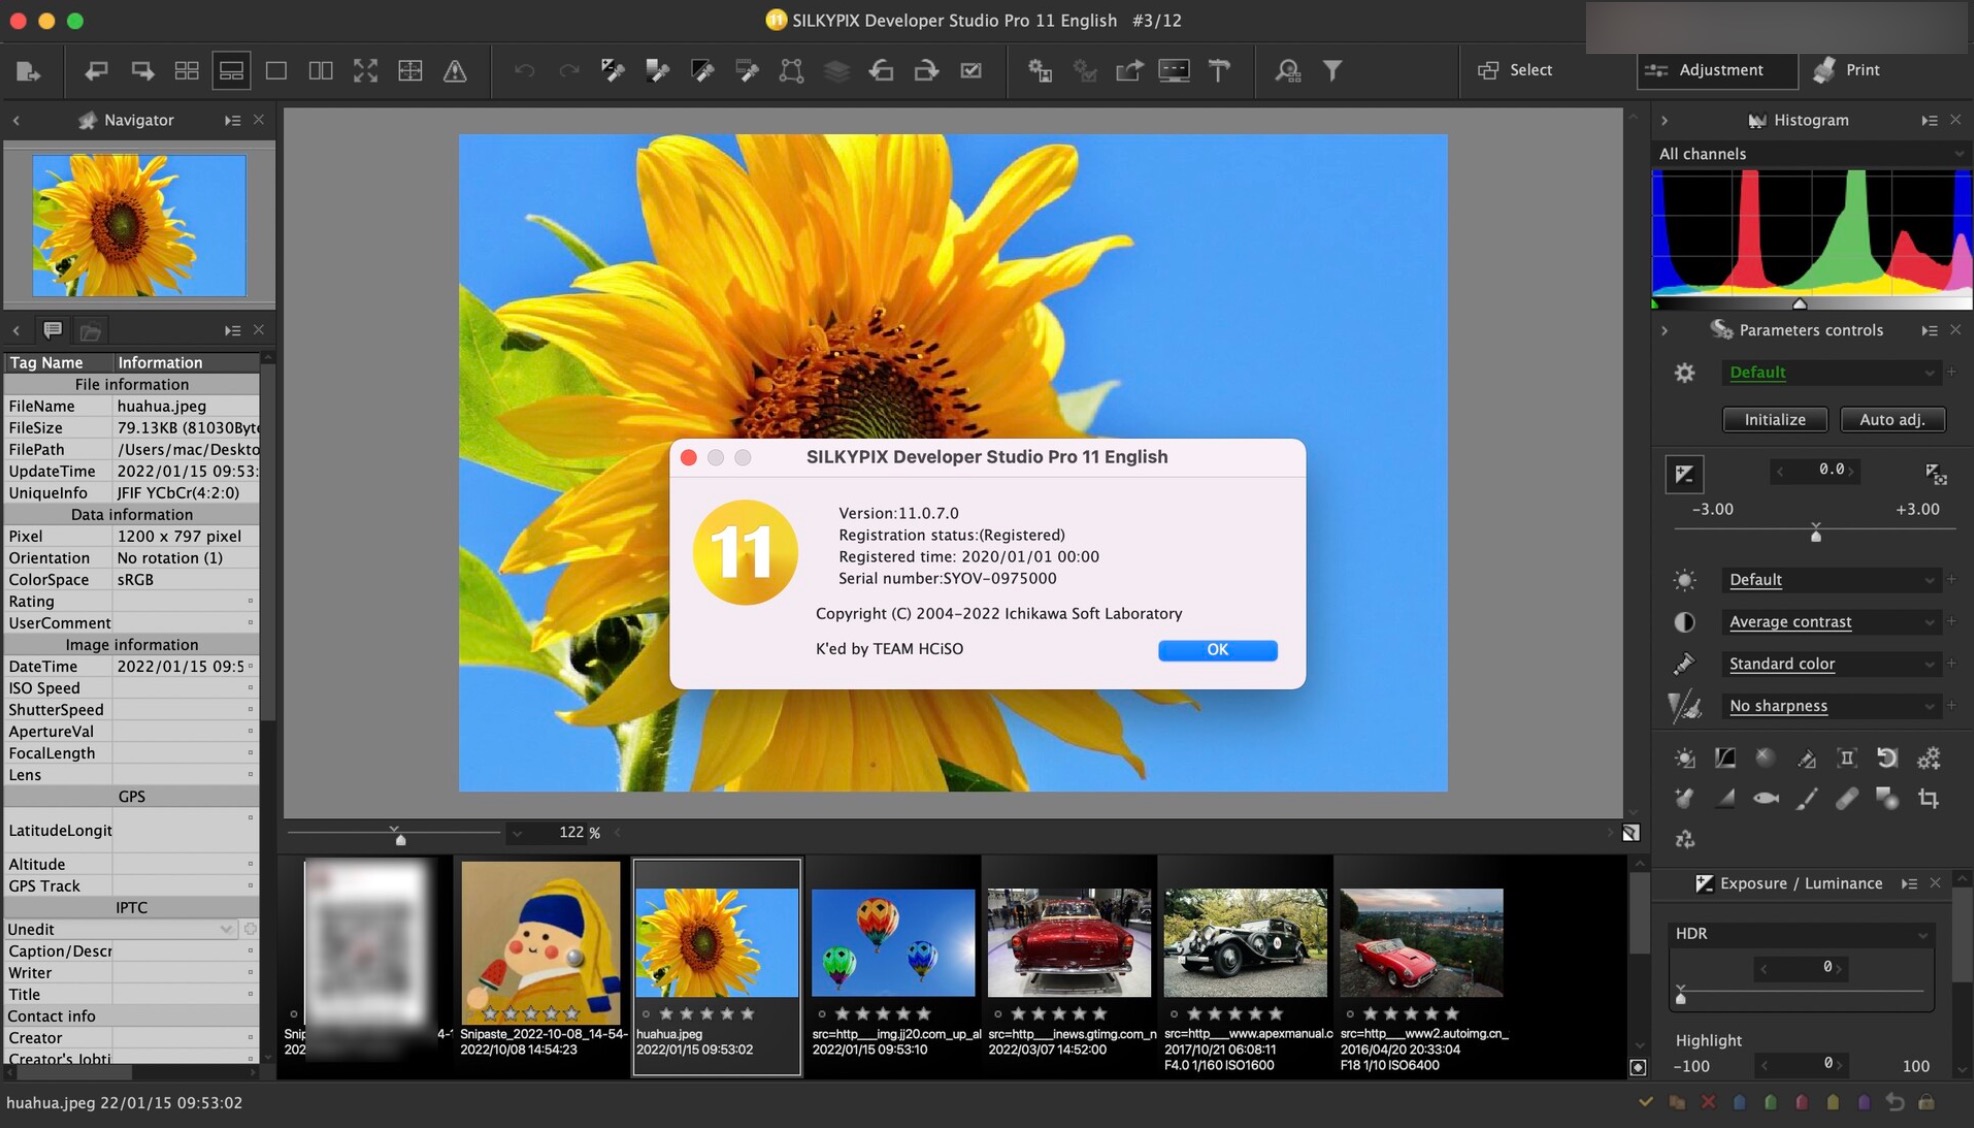Select the spotting bandage tool icon
The image size is (1974, 1128).
click(x=1847, y=798)
